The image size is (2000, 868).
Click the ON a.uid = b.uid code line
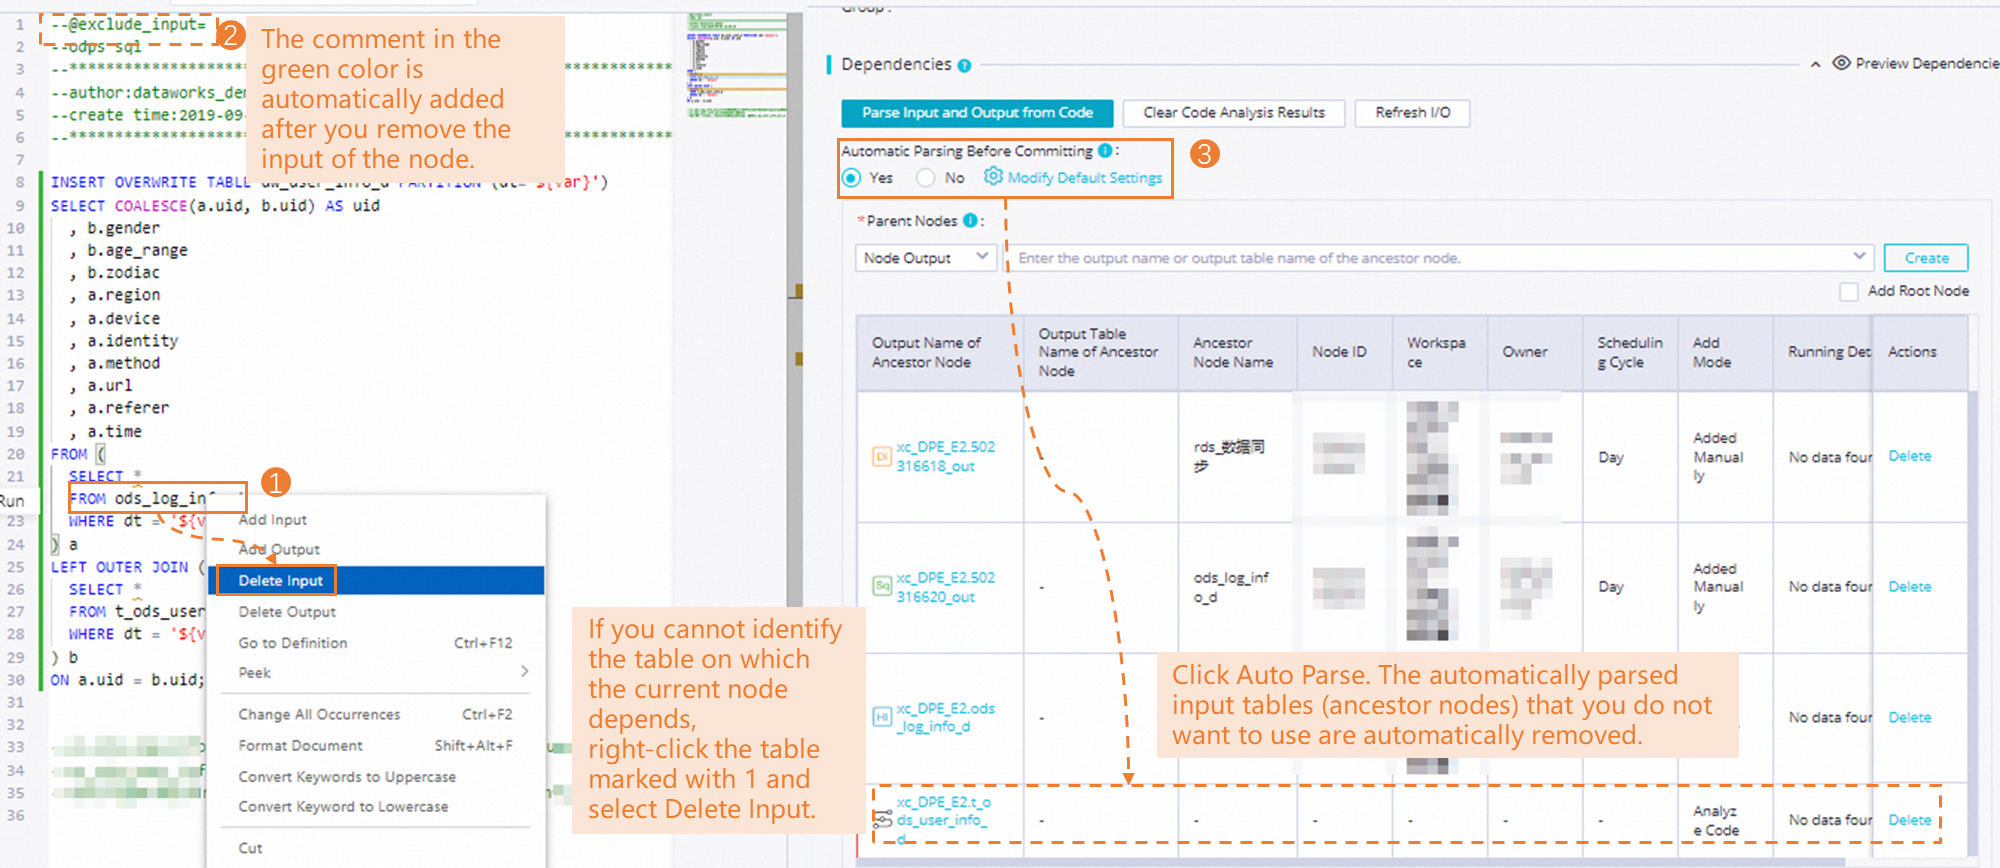[127, 680]
